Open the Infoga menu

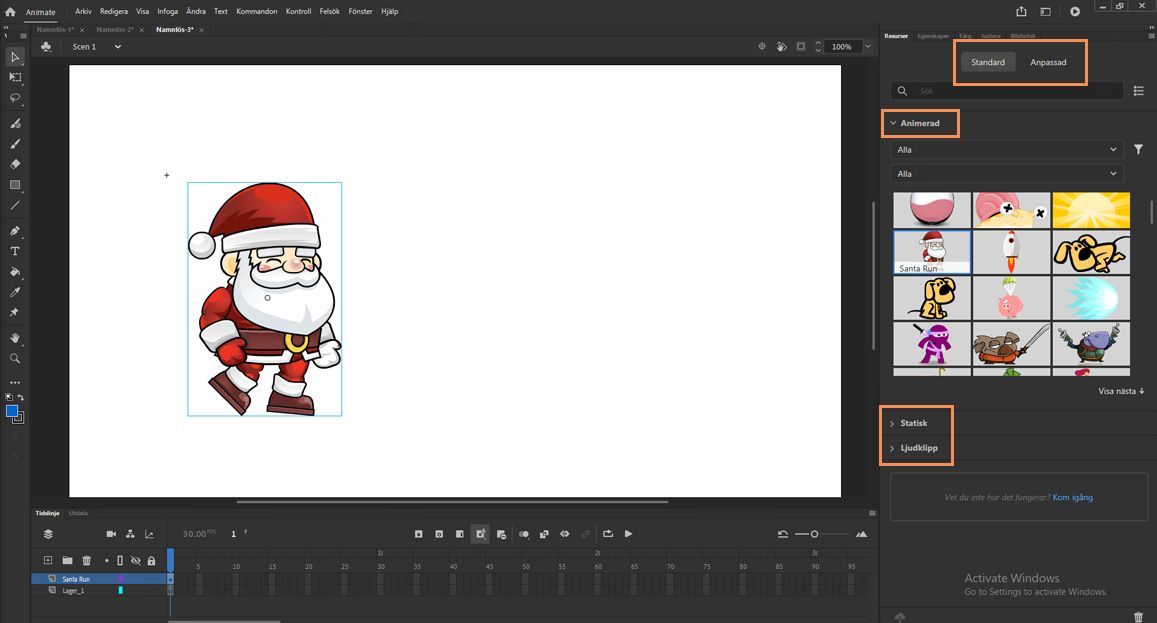pyautogui.click(x=167, y=11)
